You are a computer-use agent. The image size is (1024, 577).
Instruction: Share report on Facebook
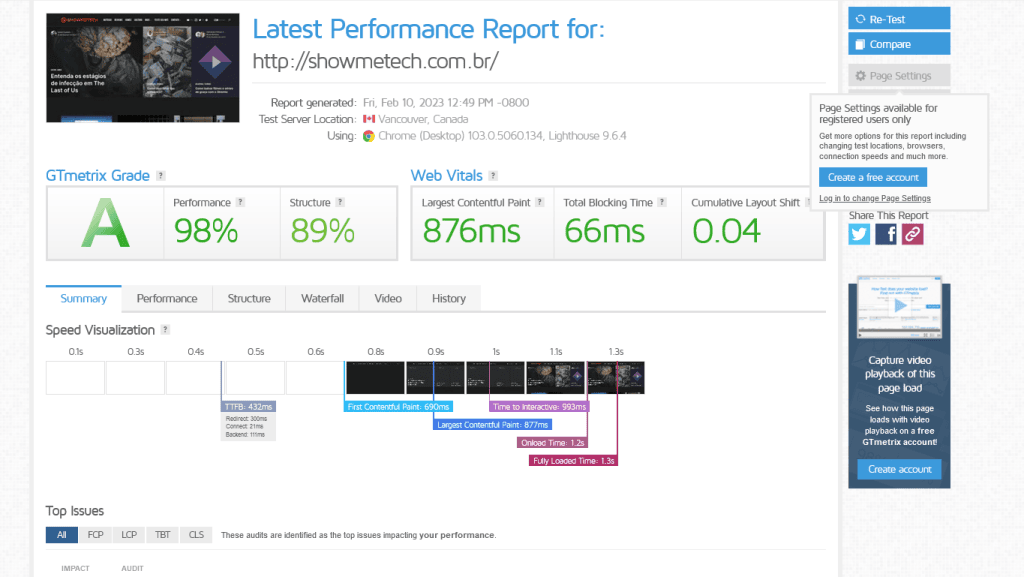pos(886,234)
